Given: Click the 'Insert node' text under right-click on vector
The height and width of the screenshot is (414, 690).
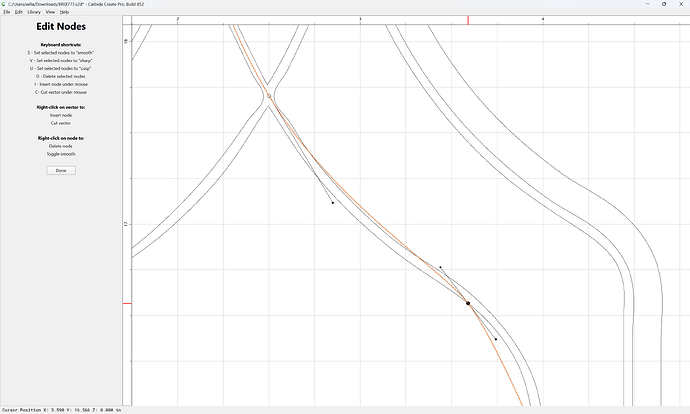Looking at the screenshot, I should click(61, 115).
